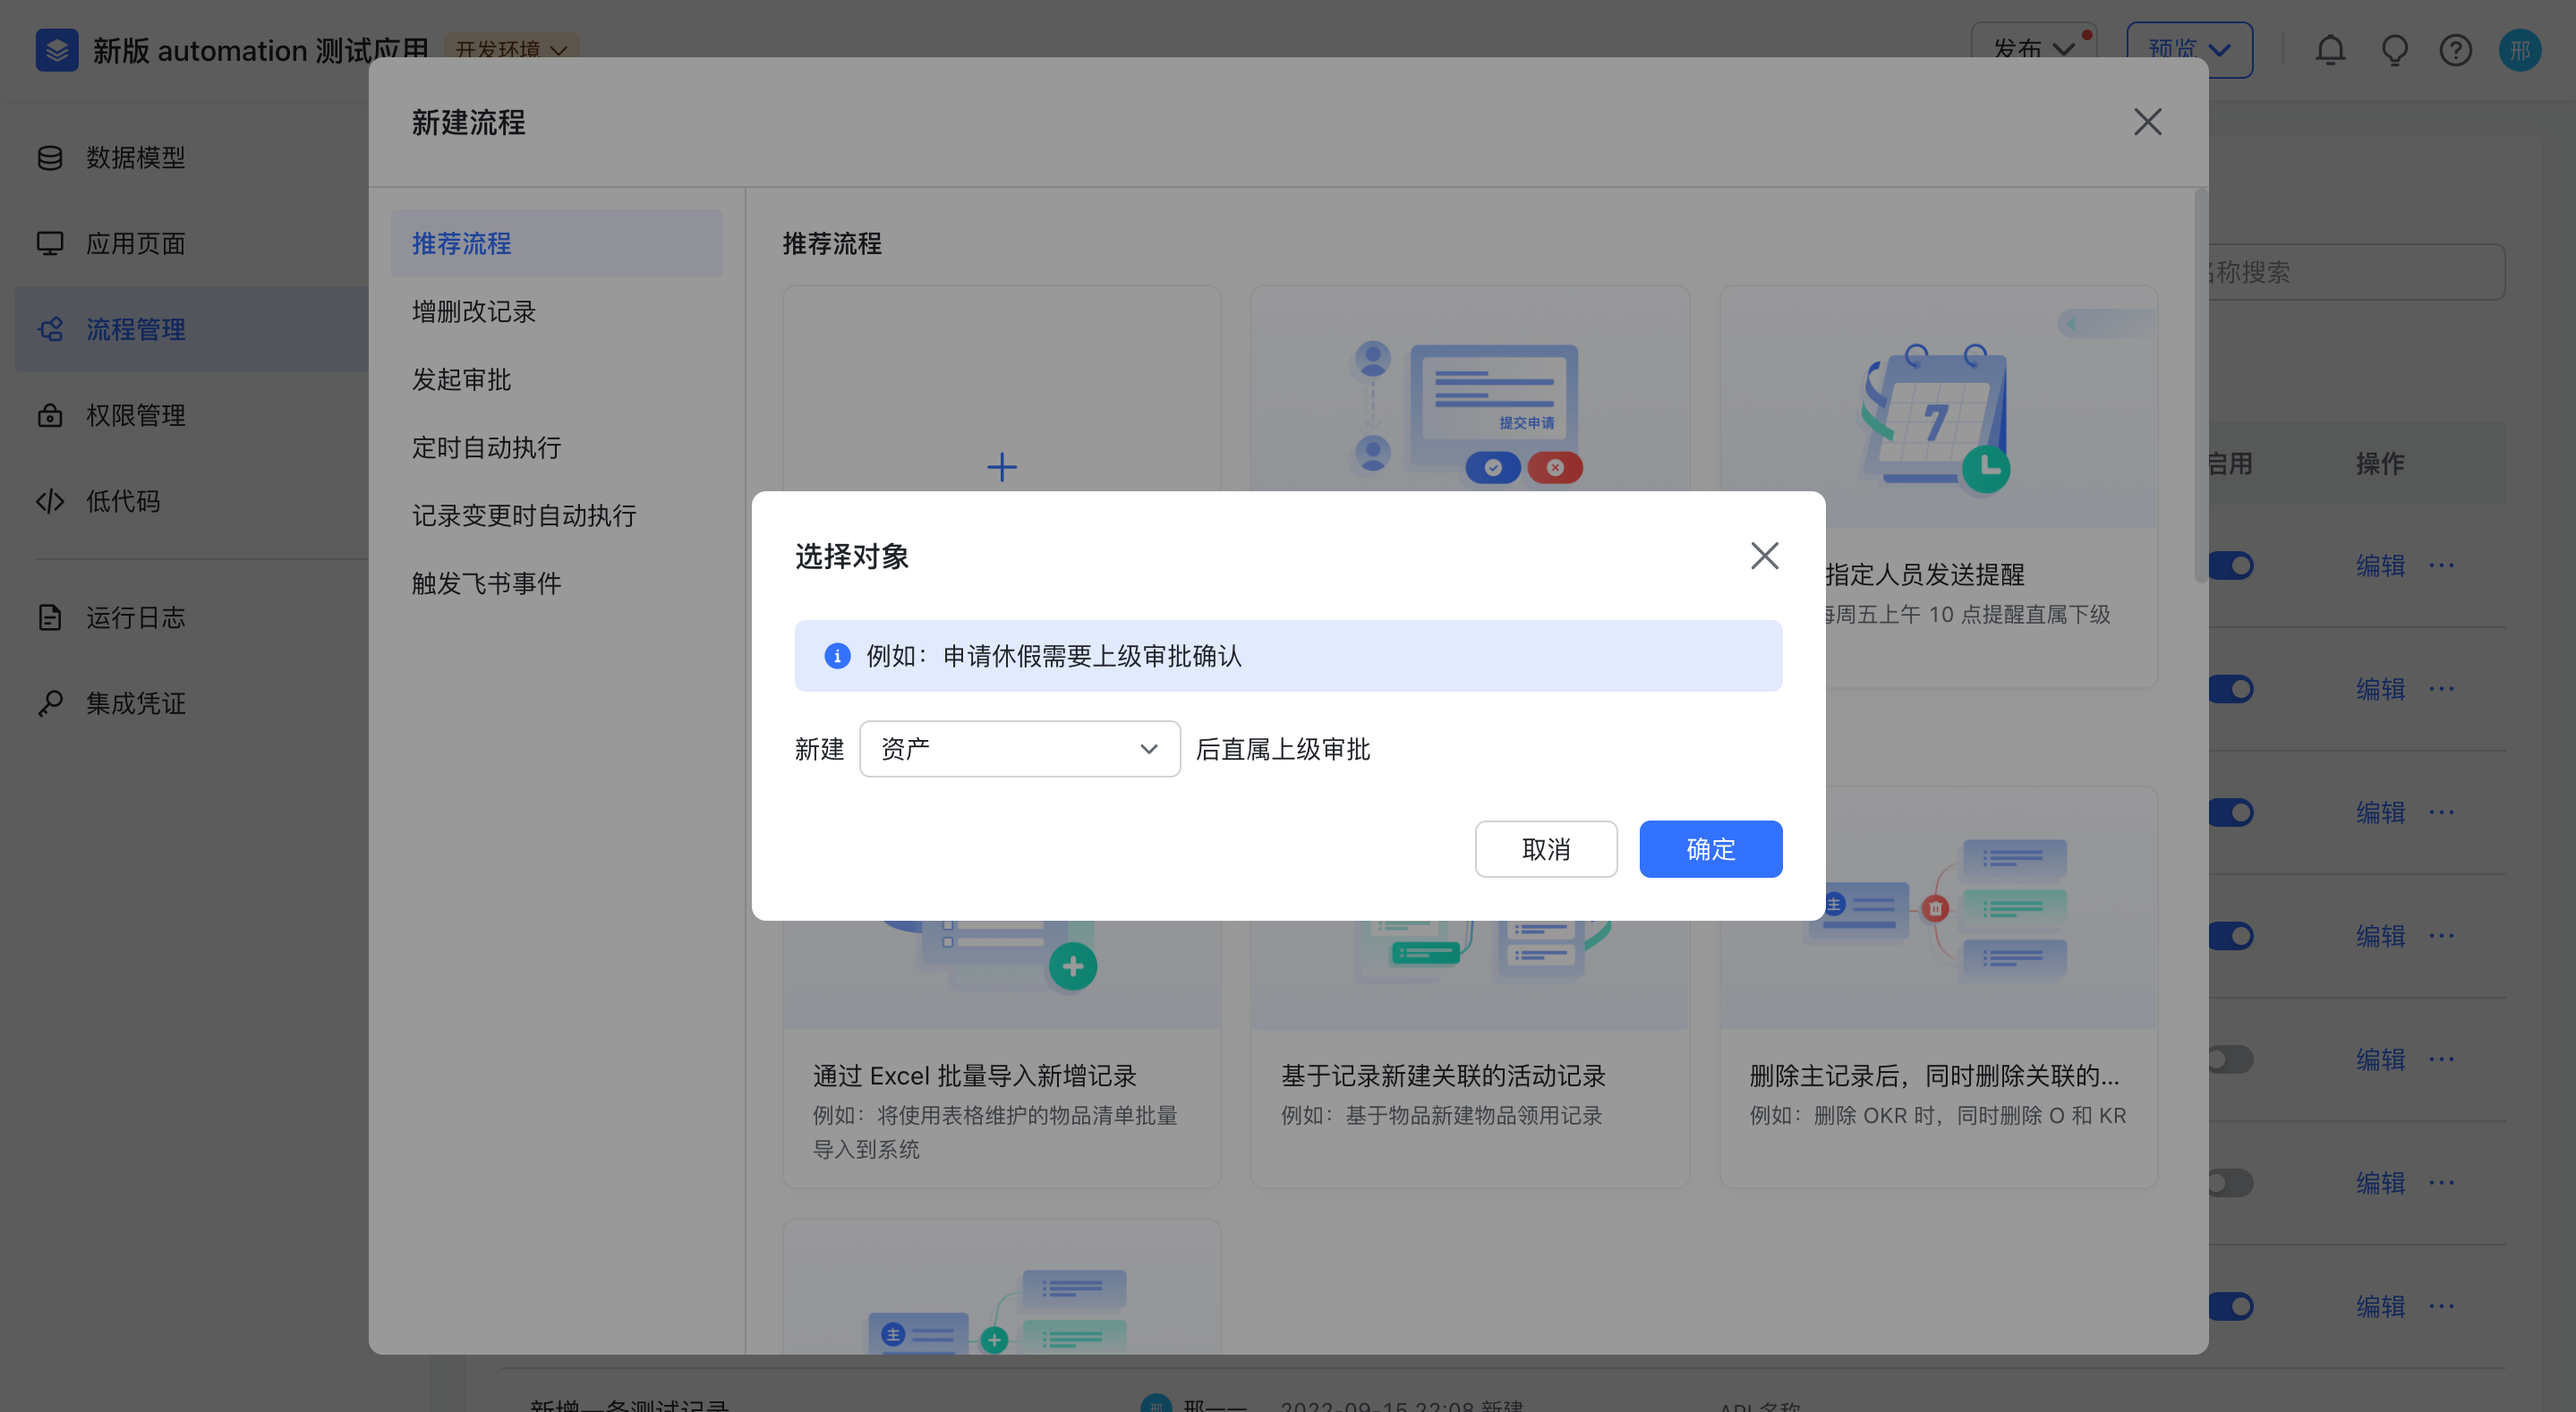Select 记录变更时自动执行 category
The image size is (2576, 1412).
(x=556, y=515)
